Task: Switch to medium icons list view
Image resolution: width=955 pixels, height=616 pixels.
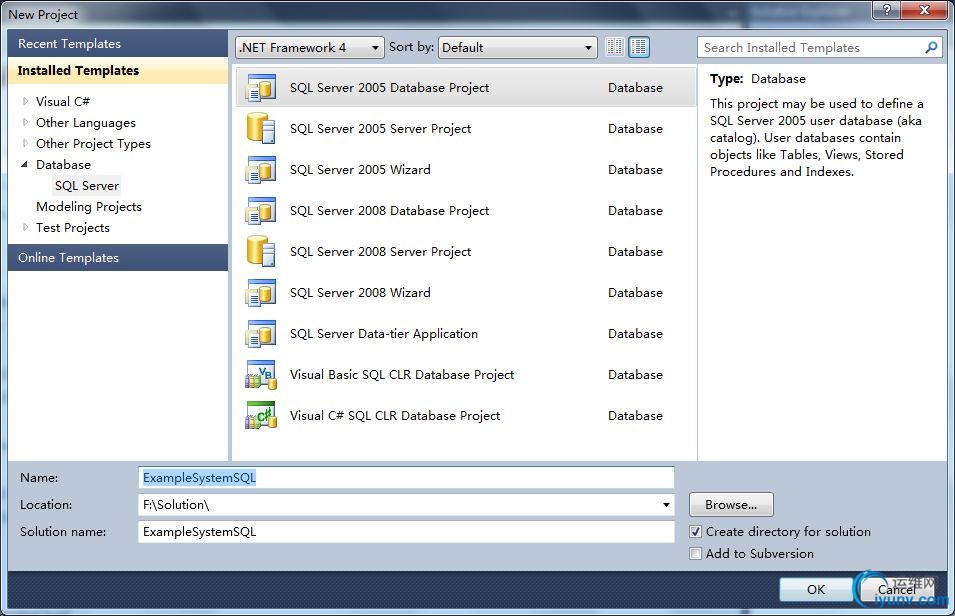Action: 639,47
